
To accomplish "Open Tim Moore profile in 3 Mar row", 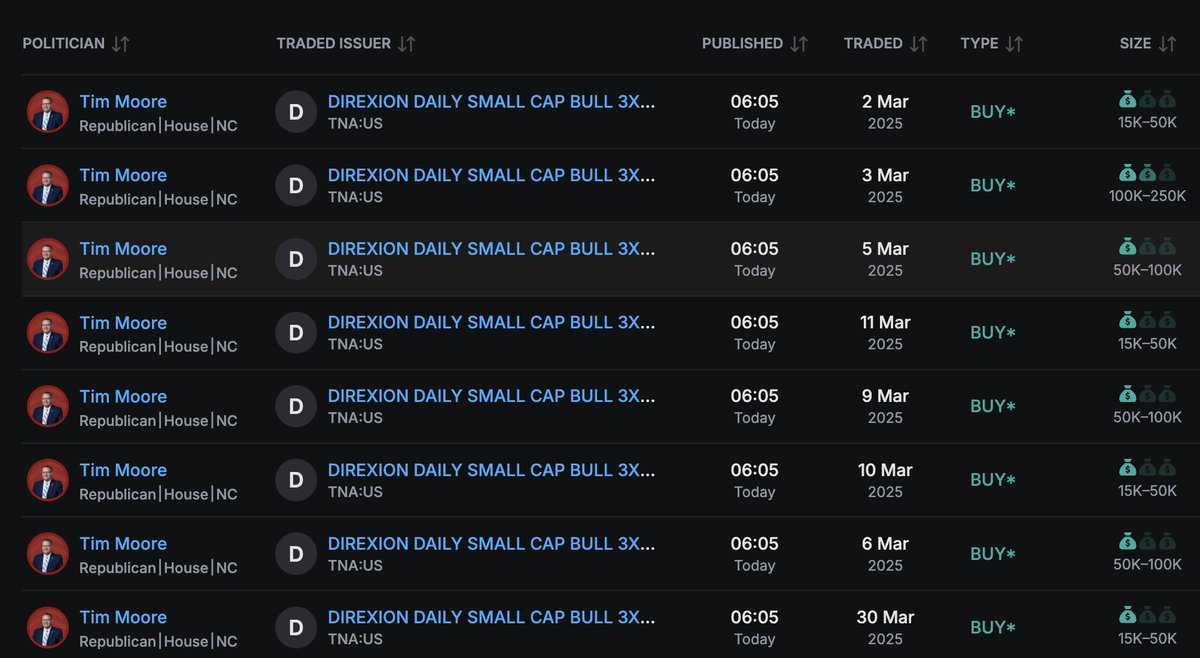I will coord(123,175).
